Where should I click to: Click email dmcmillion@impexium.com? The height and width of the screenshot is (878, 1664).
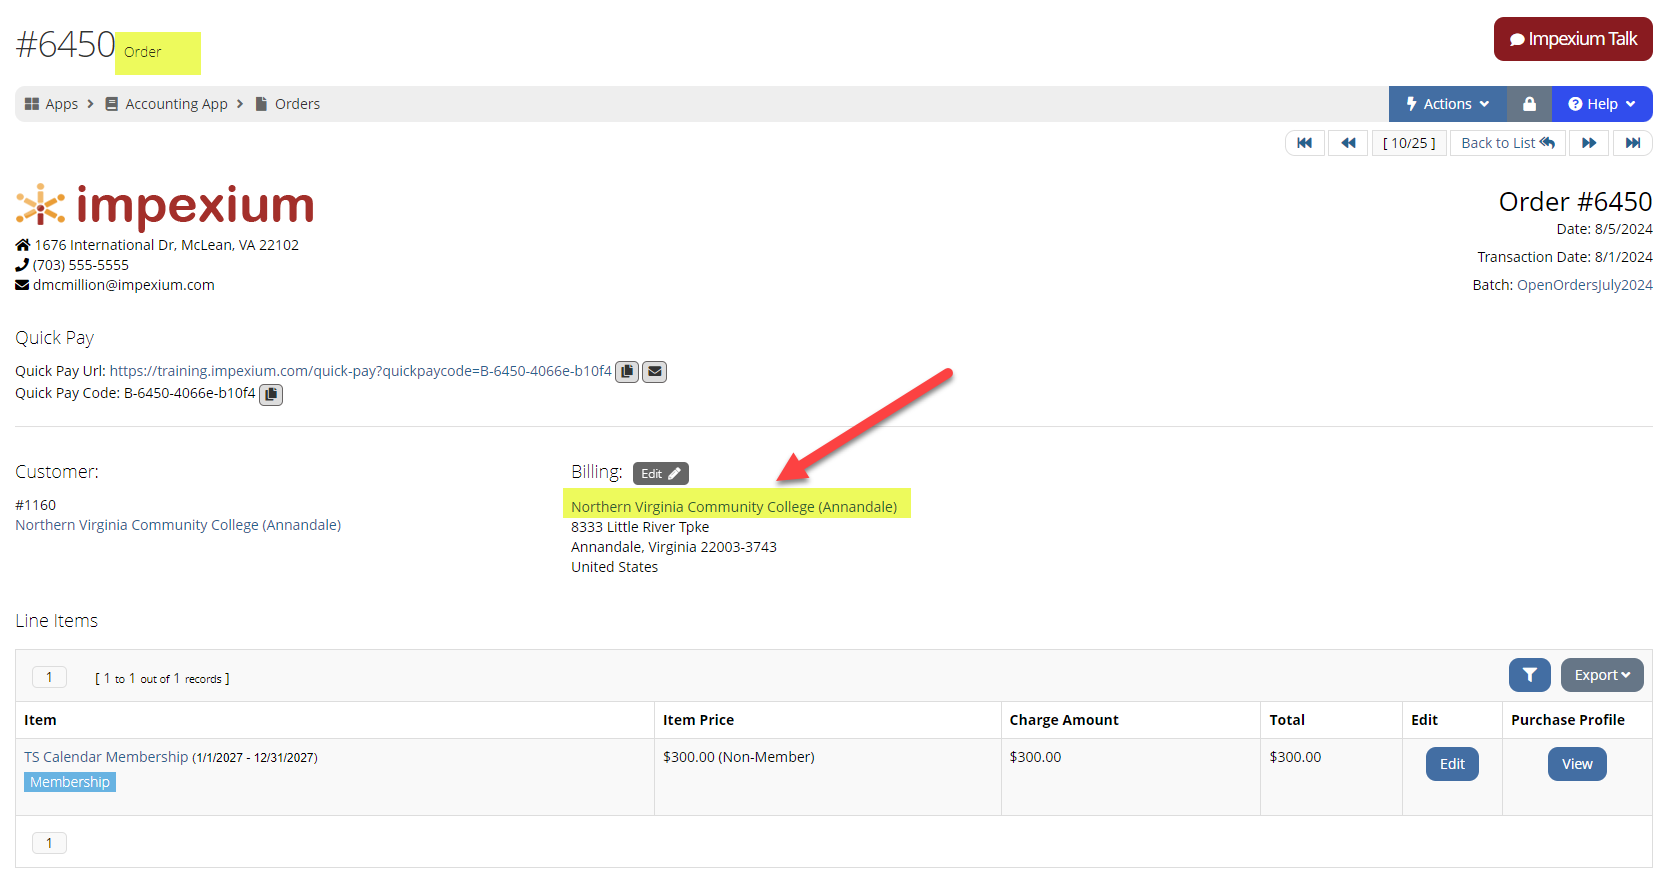tap(124, 285)
